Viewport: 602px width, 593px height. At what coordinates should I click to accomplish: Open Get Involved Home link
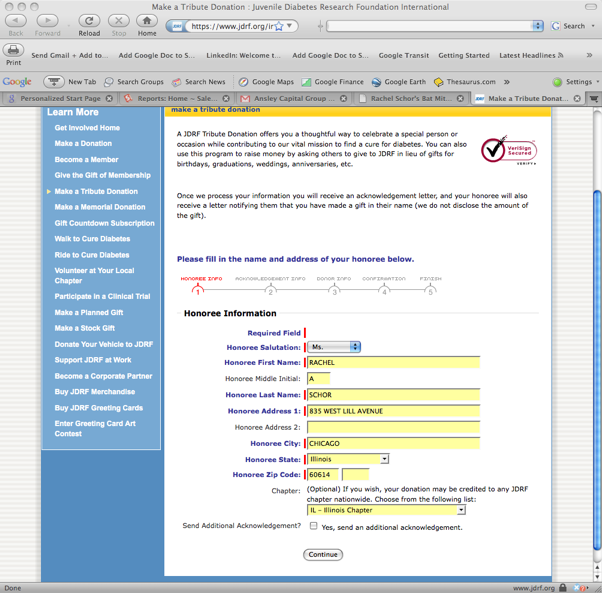(x=87, y=128)
